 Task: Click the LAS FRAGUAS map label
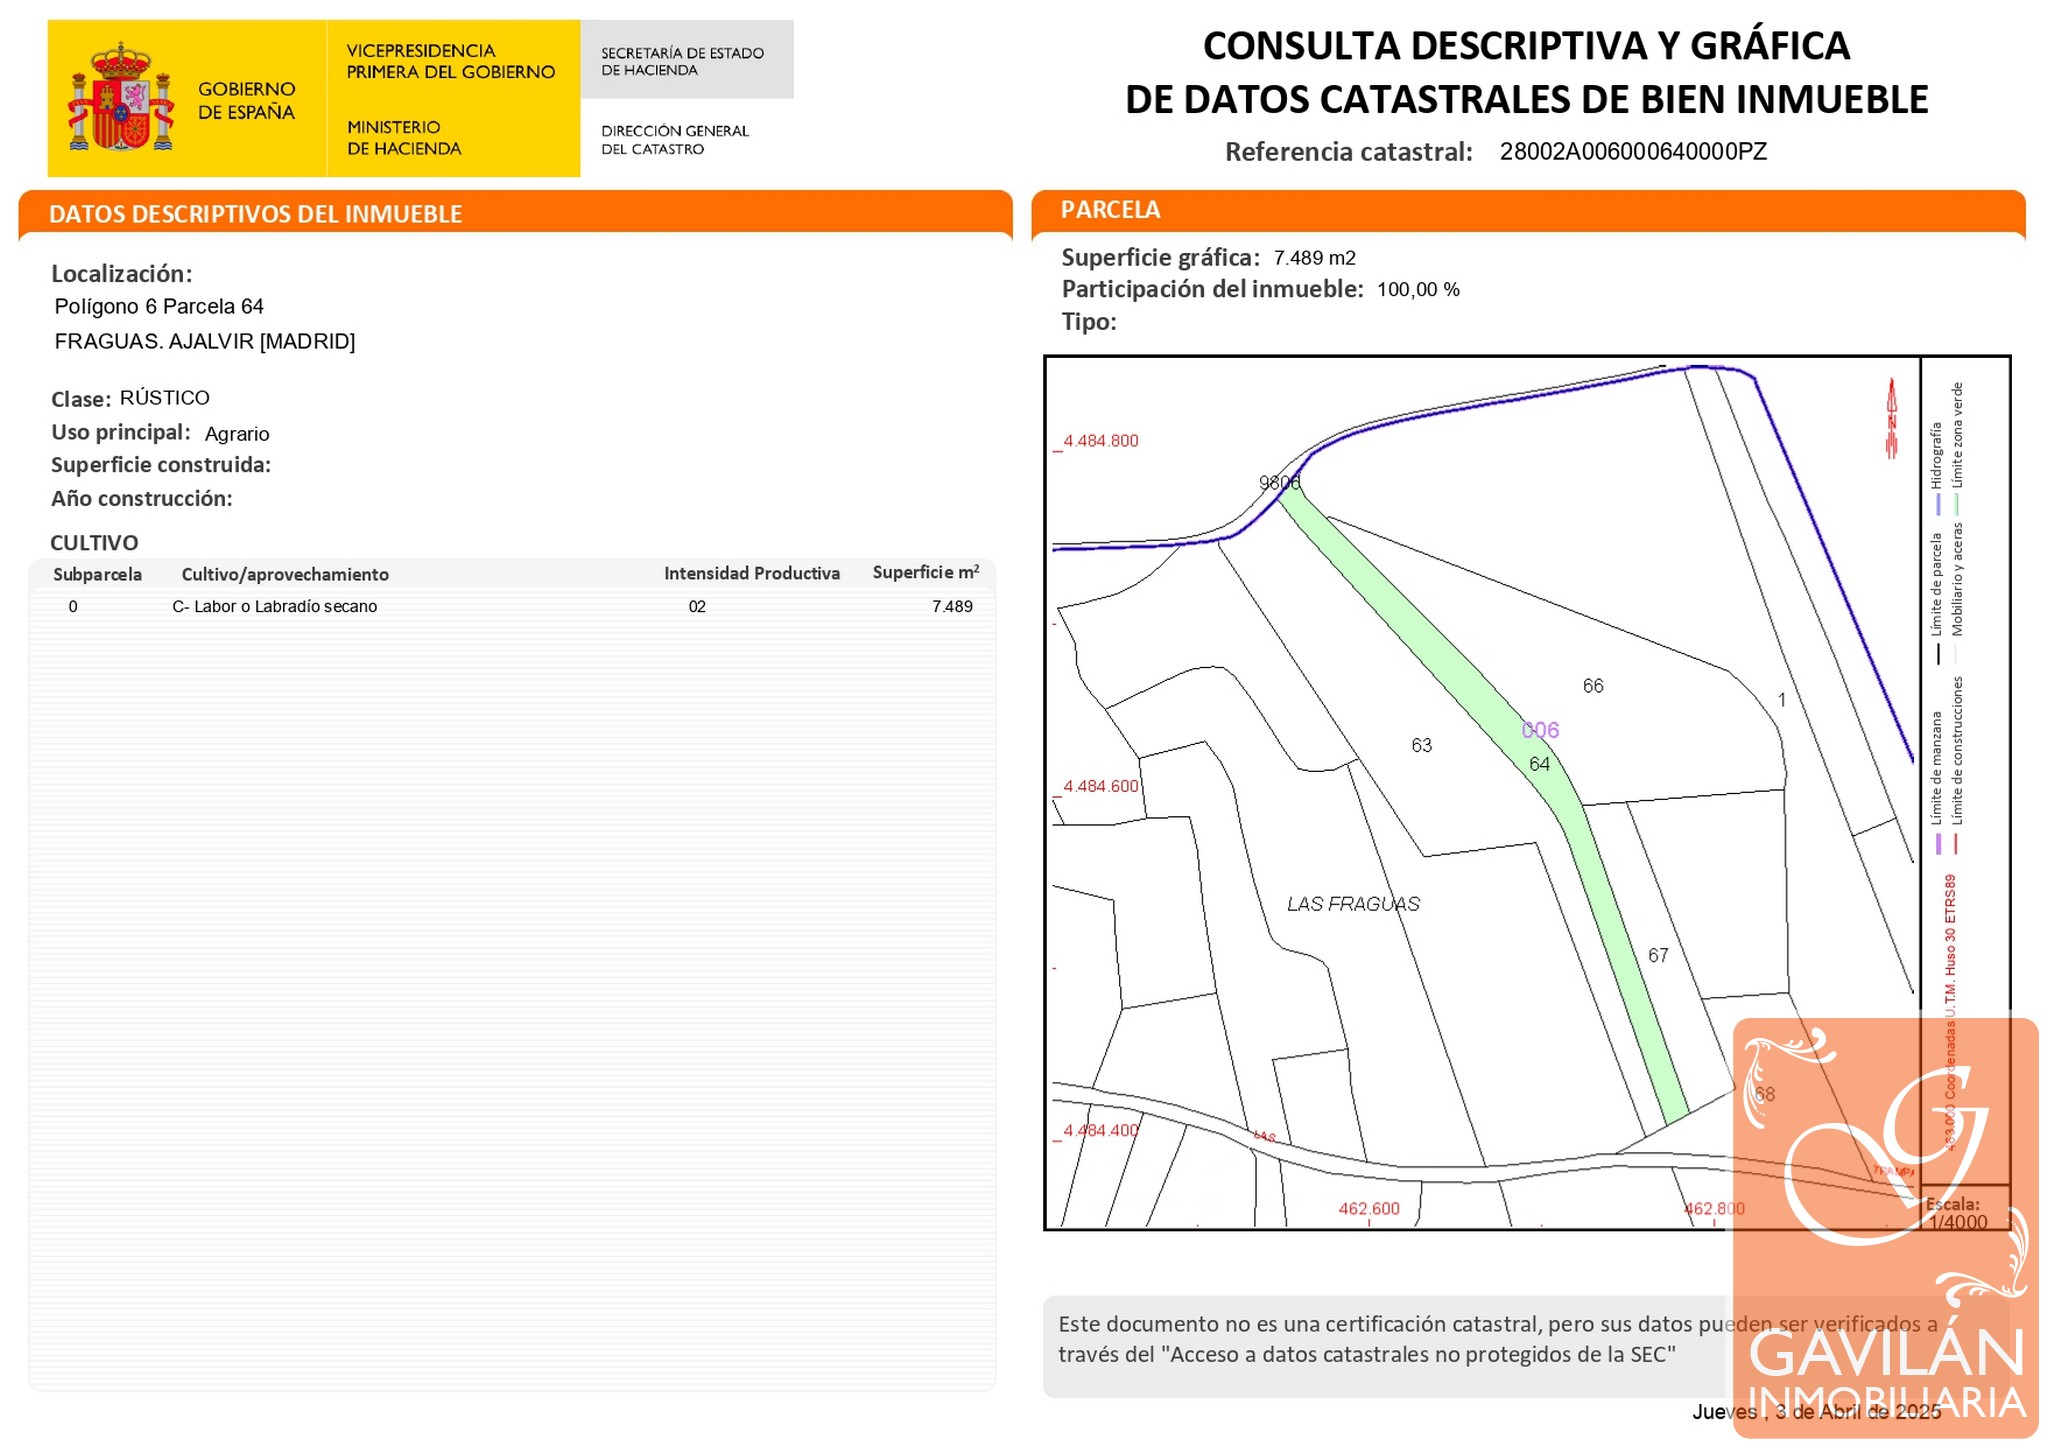(1352, 904)
